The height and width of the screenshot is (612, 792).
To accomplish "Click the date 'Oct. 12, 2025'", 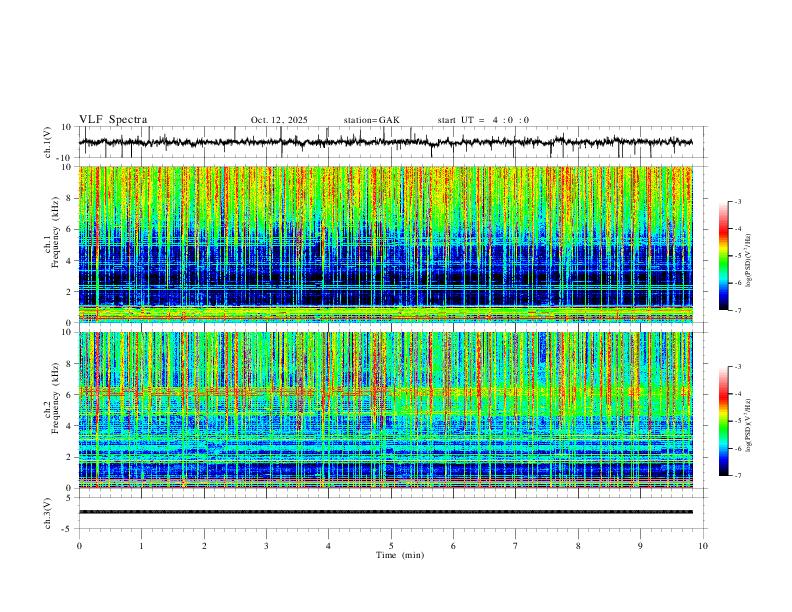I will [279, 120].
